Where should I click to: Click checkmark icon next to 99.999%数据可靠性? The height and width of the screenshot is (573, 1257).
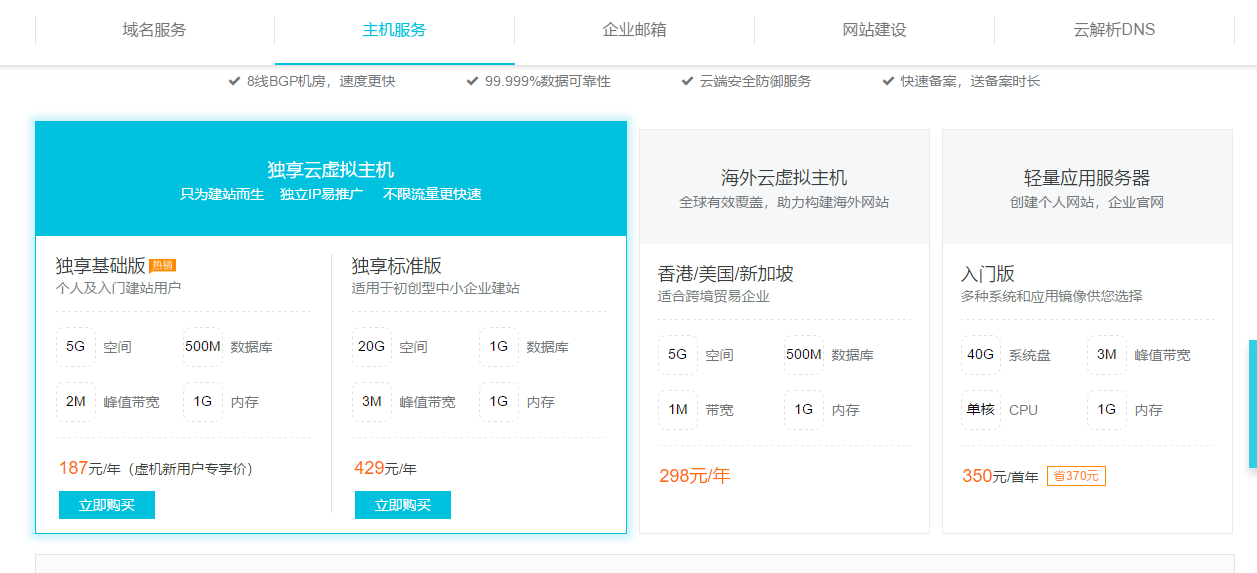472,81
